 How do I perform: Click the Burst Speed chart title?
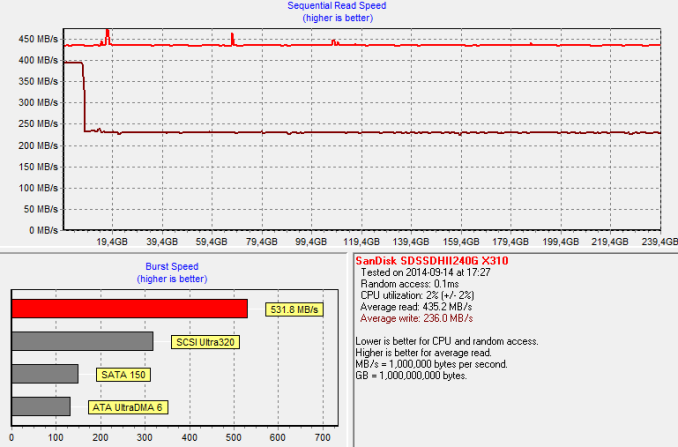coord(172,266)
